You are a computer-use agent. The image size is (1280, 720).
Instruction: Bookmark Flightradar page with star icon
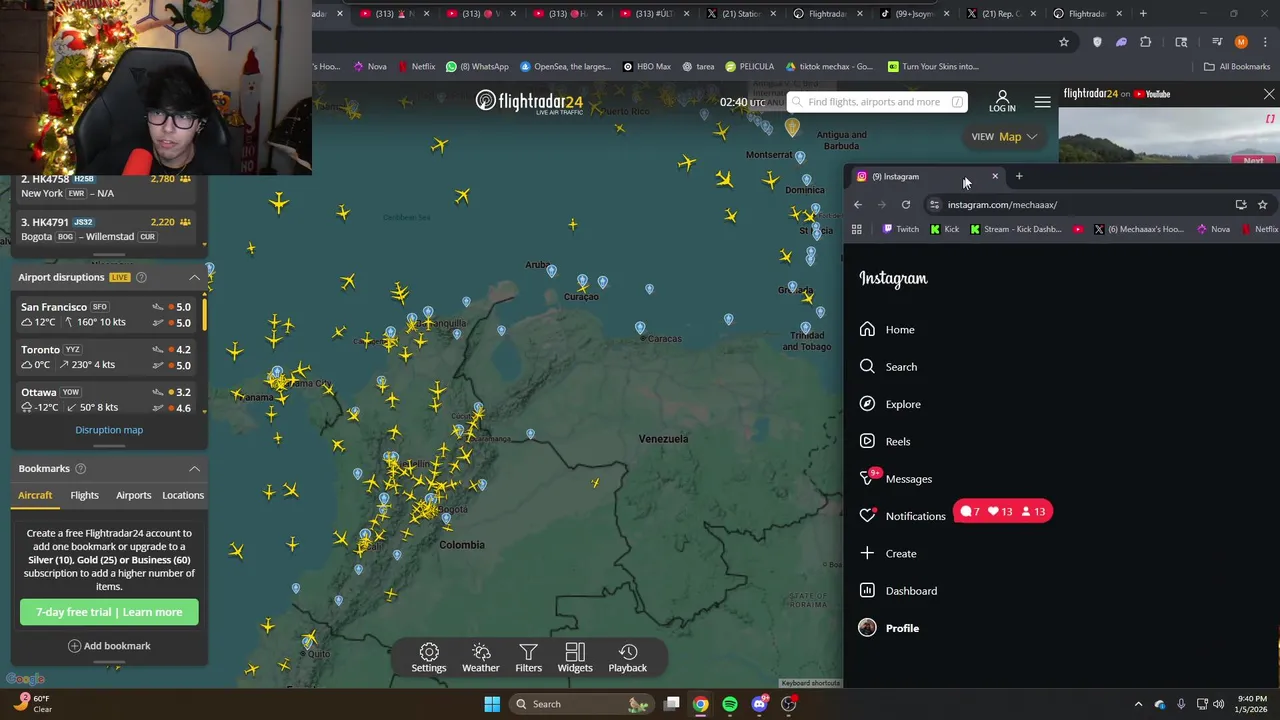pyautogui.click(x=1064, y=42)
